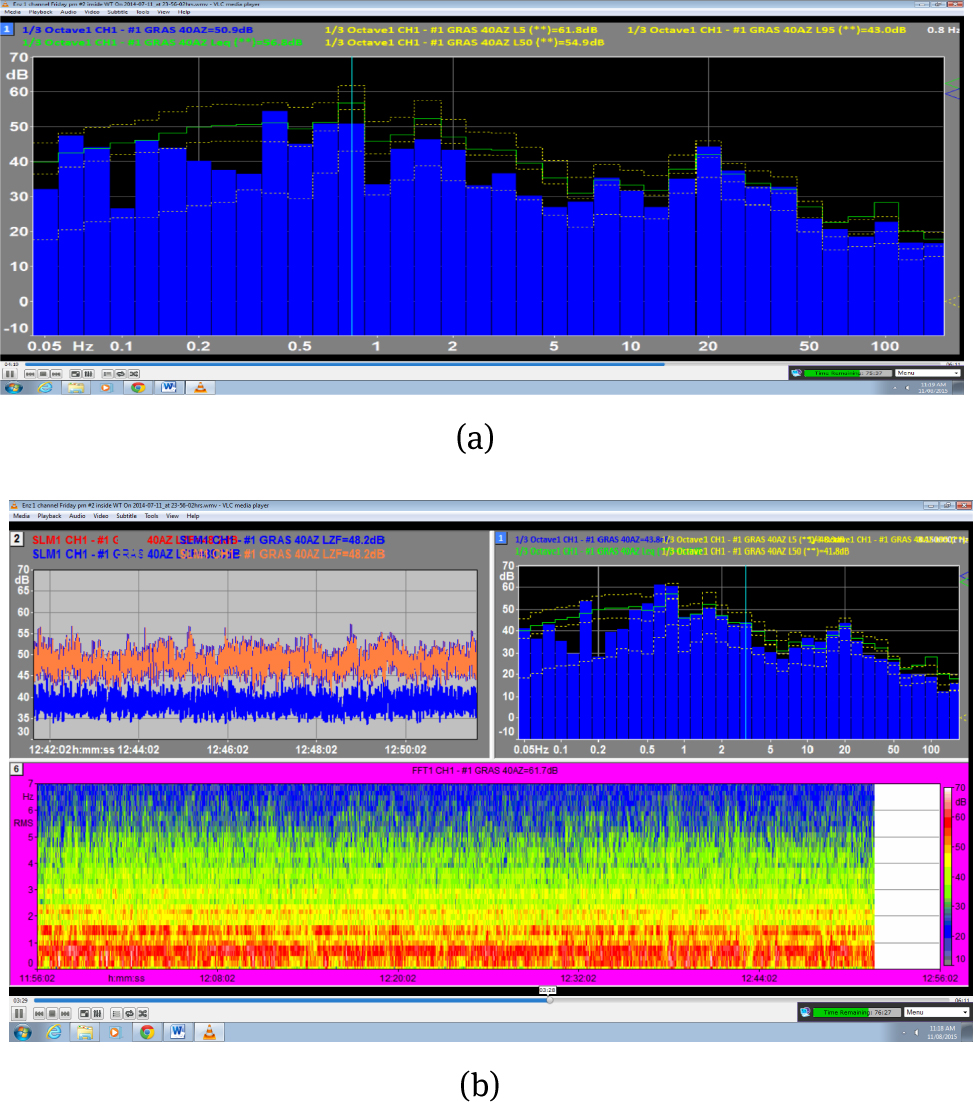973x1102 pixels.
Task: Toggle shuffle in the lower VLC controls
Action: click(143, 1013)
